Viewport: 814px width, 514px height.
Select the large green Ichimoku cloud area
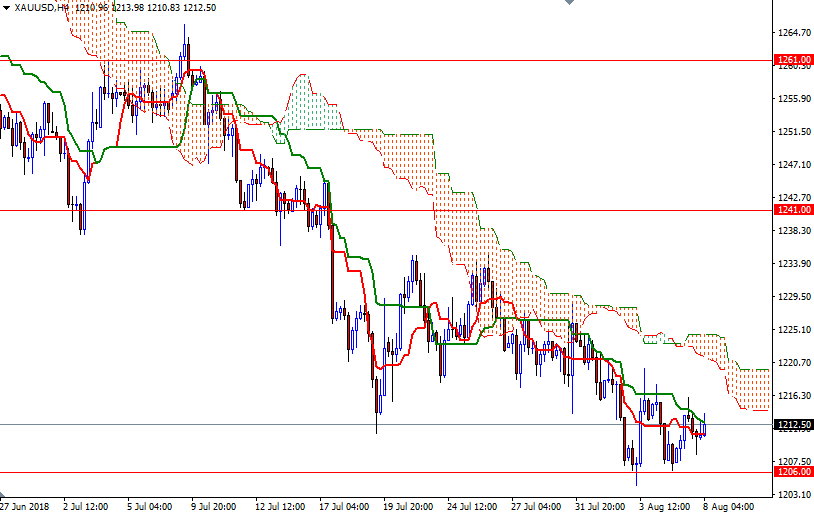pos(307,105)
